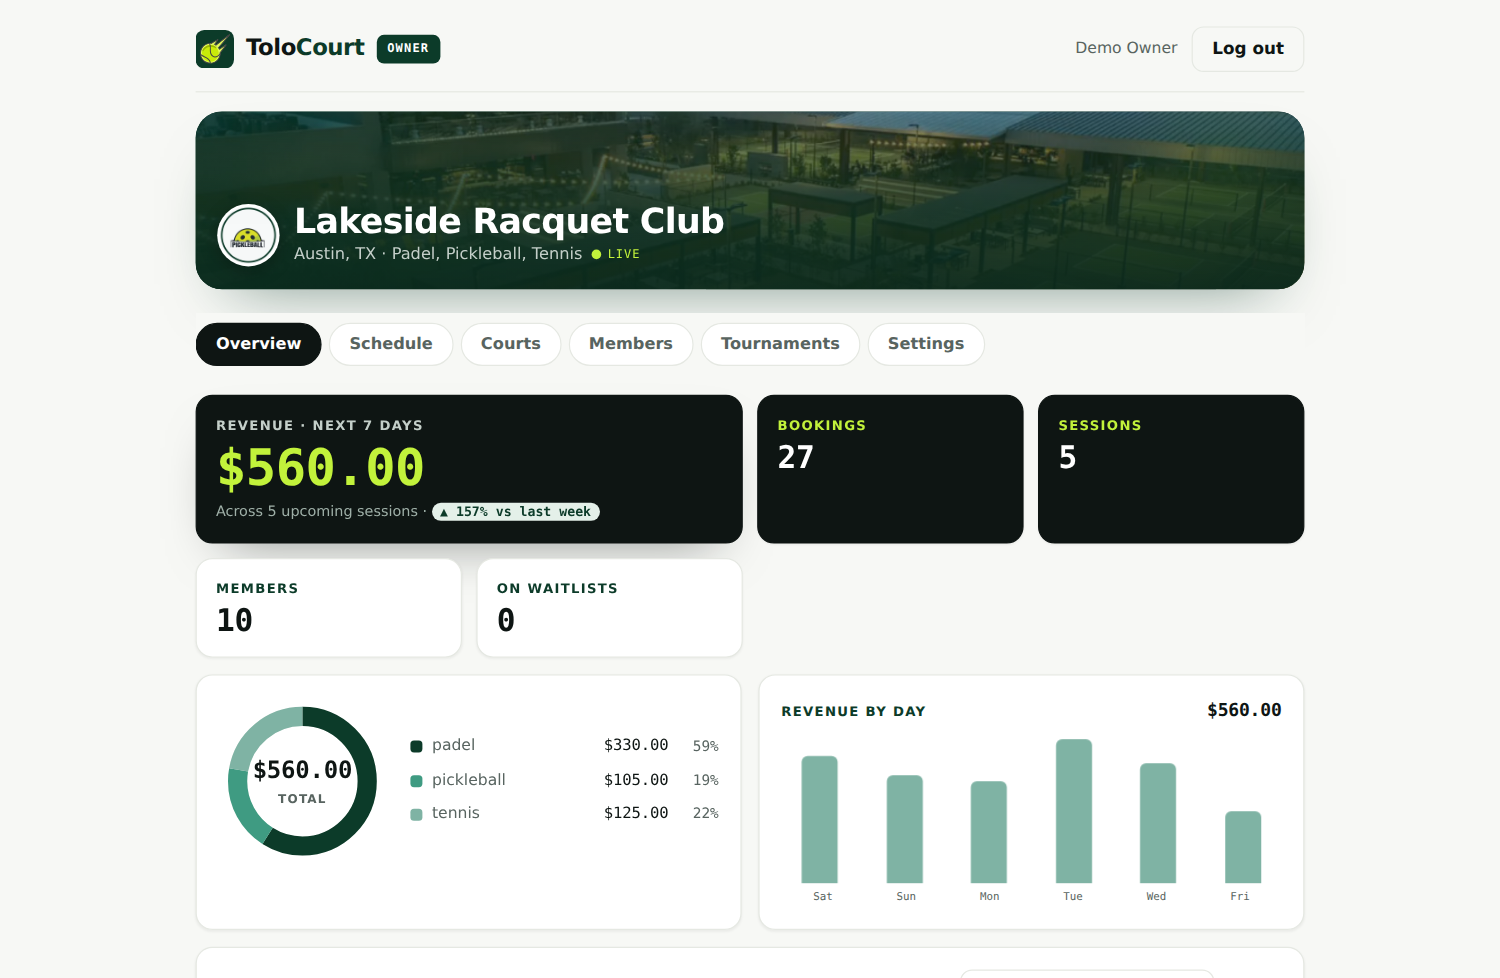1500x978 pixels.
Task: Click the Wed revenue bar
Action: point(1158,823)
